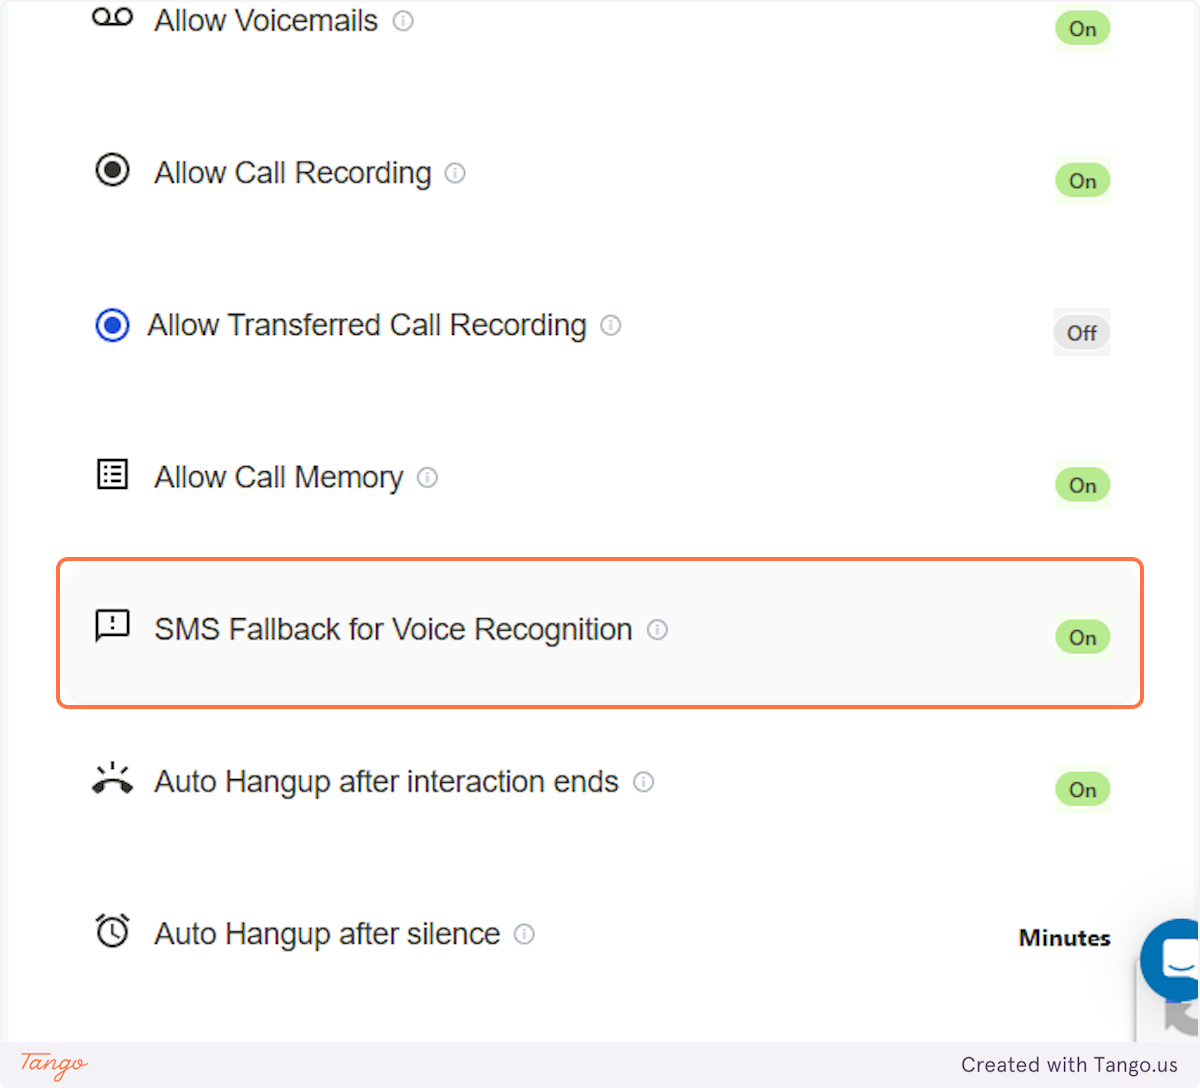
Task: Open the info tooltip for SMS Fallback
Action: (657, 630)
